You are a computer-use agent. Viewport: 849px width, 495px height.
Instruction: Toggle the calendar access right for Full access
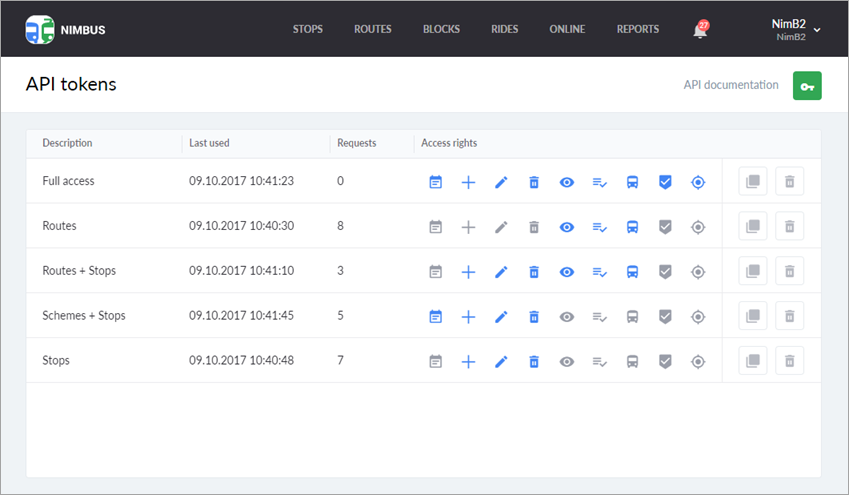point(435,182)
